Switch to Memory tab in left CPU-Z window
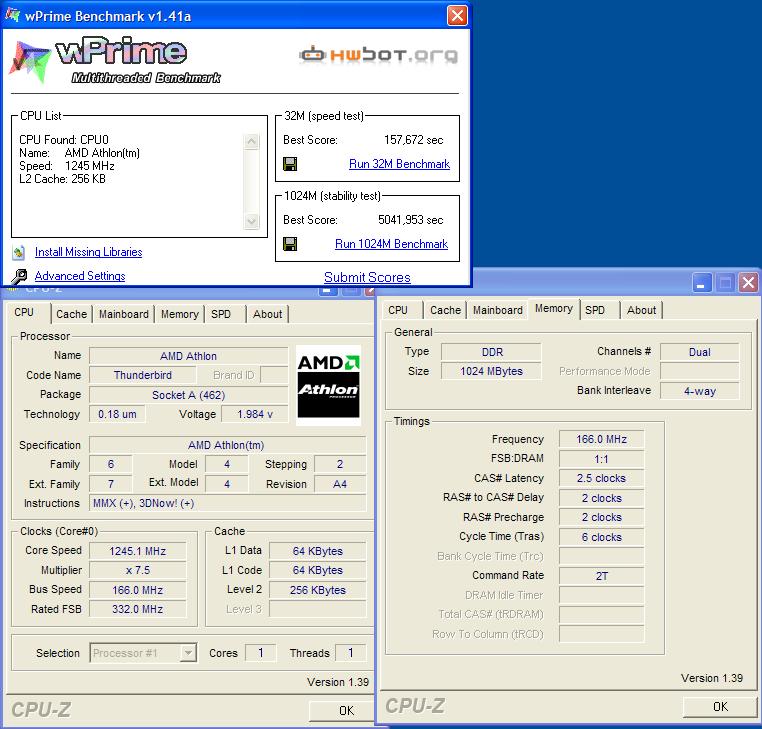This screenshot has height=729, width=762. pyautogui.click(x=180, y=314)
